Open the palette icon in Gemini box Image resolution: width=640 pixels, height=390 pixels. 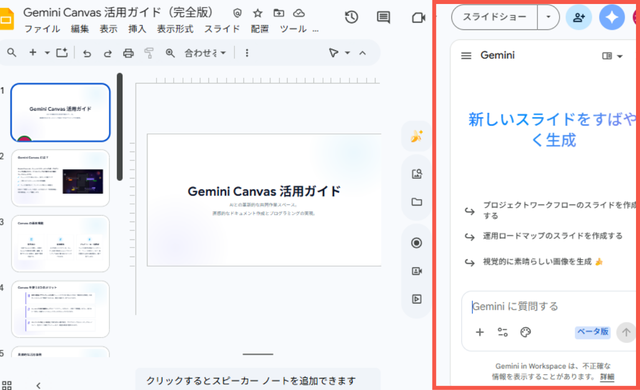tap(525, 332)
